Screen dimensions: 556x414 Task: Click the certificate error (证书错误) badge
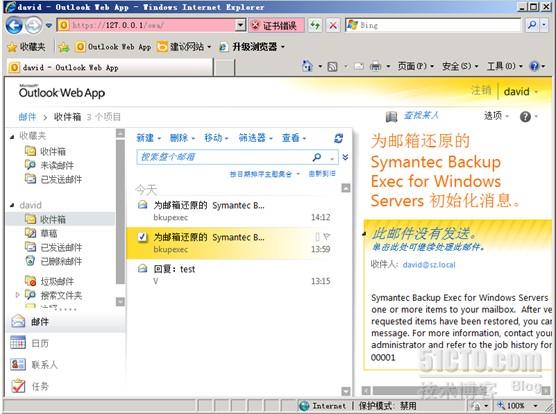pos(276,25)
